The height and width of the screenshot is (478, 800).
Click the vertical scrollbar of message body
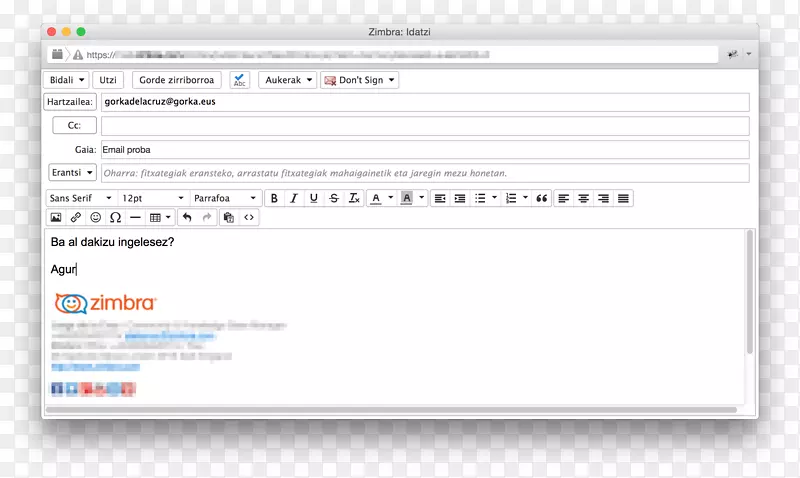click(749, 292)
